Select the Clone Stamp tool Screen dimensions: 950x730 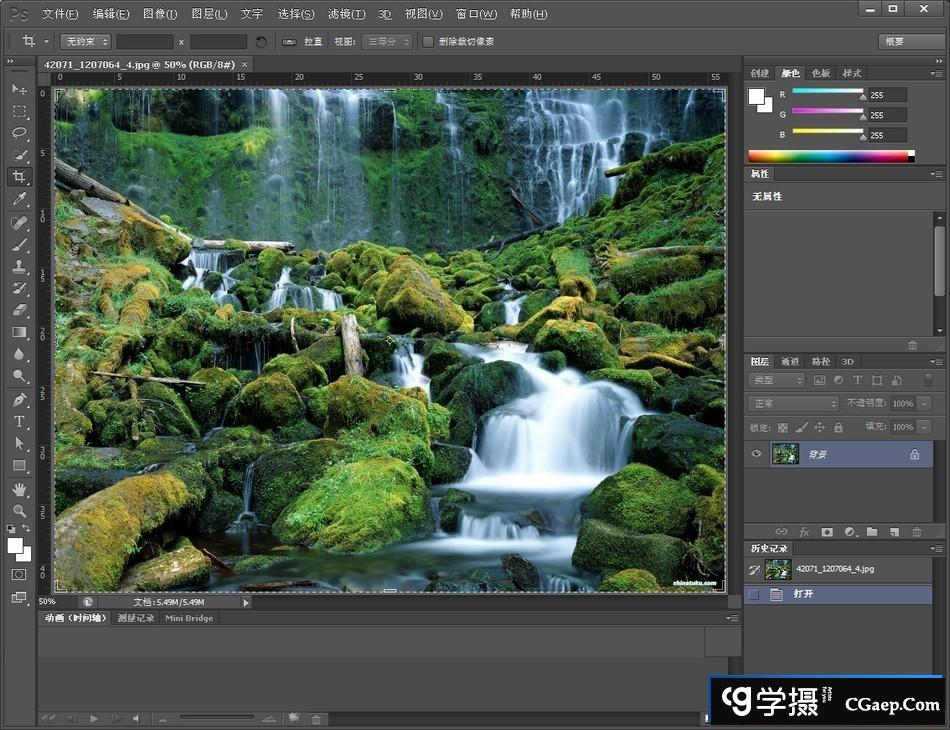[20, 265]
